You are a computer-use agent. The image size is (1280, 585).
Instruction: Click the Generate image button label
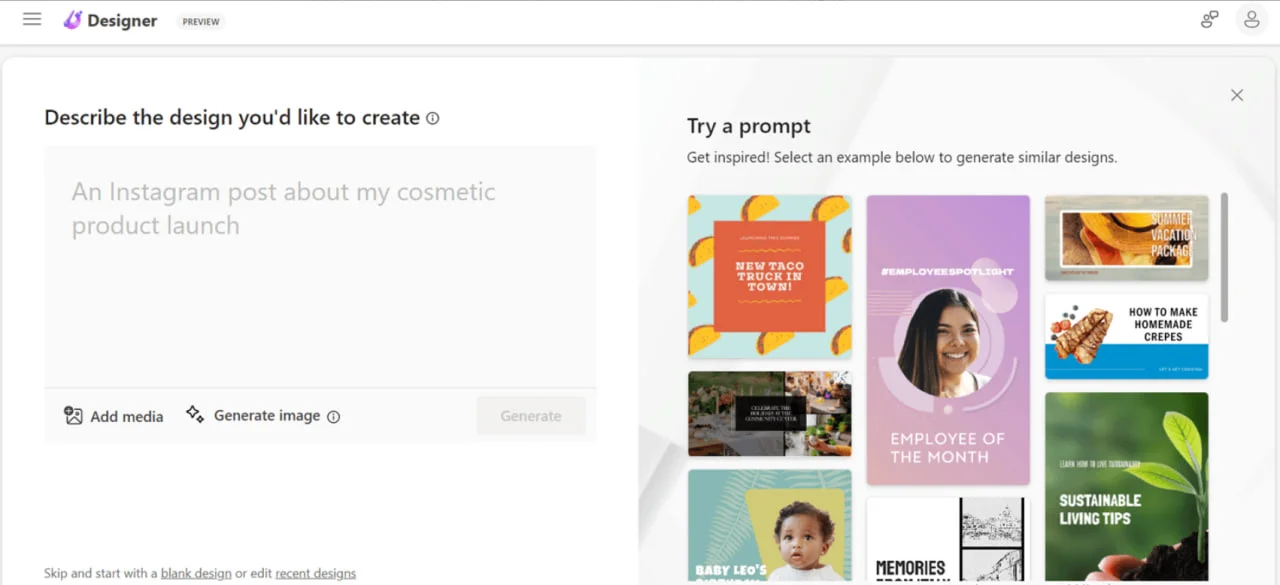pyautogui.click(x=267, y=416)
